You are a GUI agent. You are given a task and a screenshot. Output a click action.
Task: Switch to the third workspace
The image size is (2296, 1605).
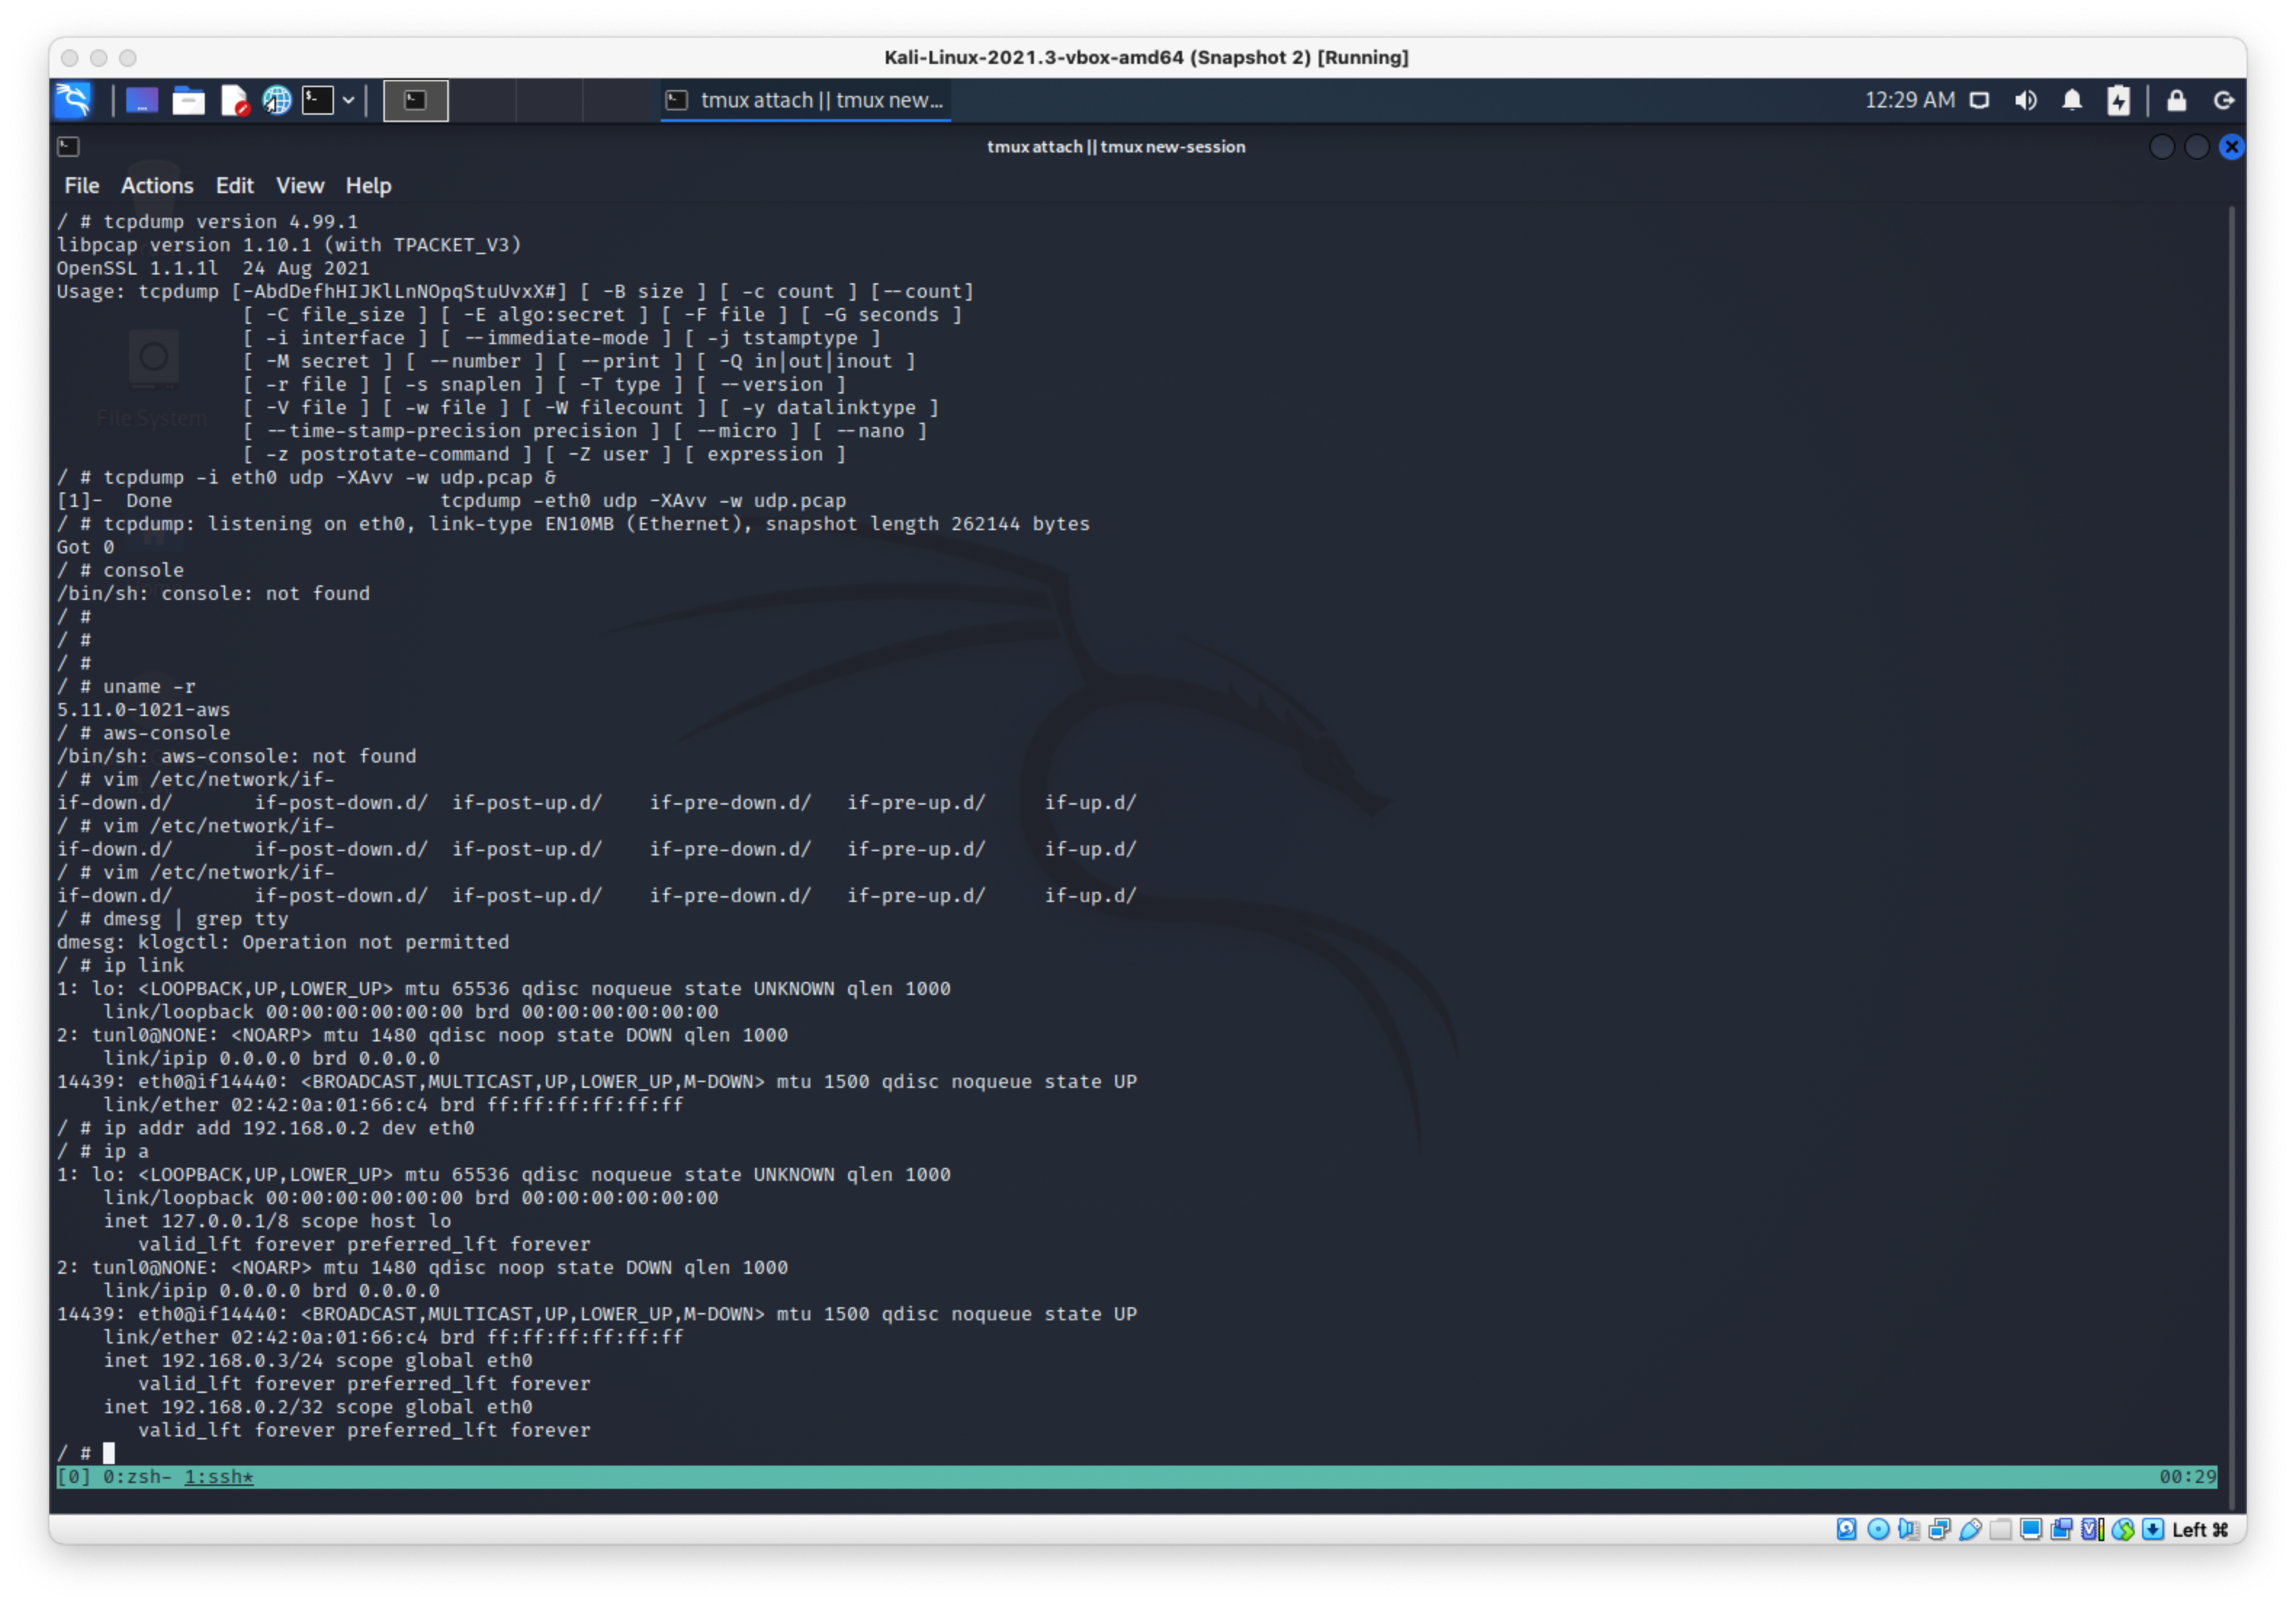[x=549, y=100]
